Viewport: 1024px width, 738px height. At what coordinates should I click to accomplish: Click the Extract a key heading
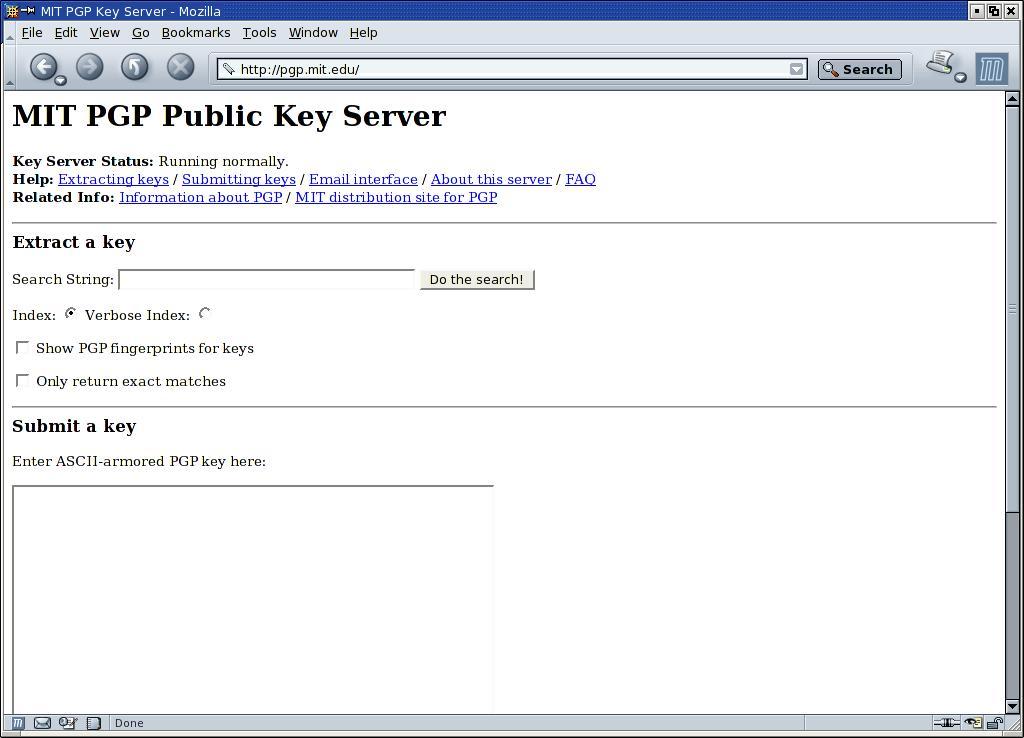[x=74, y=242]
